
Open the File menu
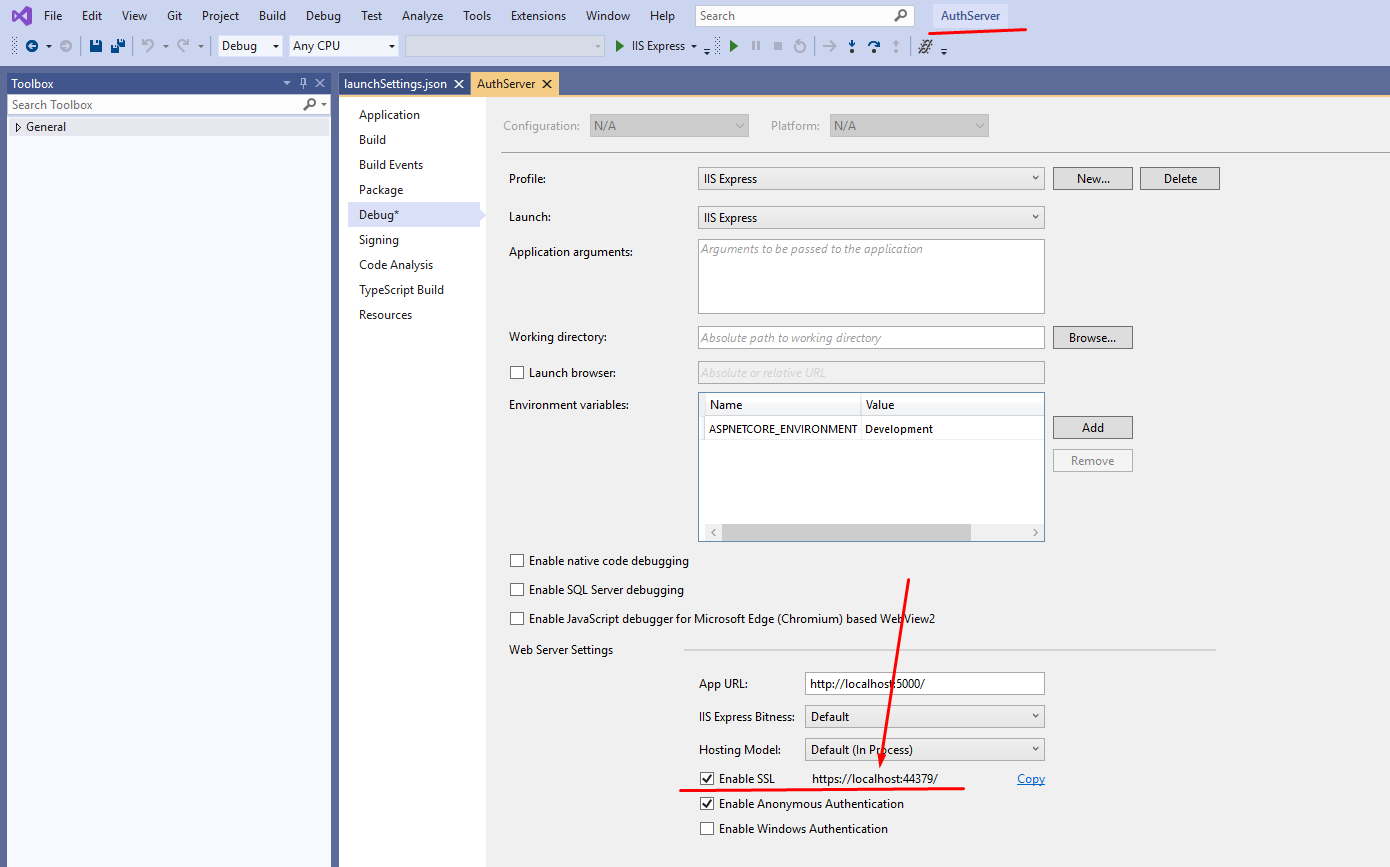coord(53,16)
